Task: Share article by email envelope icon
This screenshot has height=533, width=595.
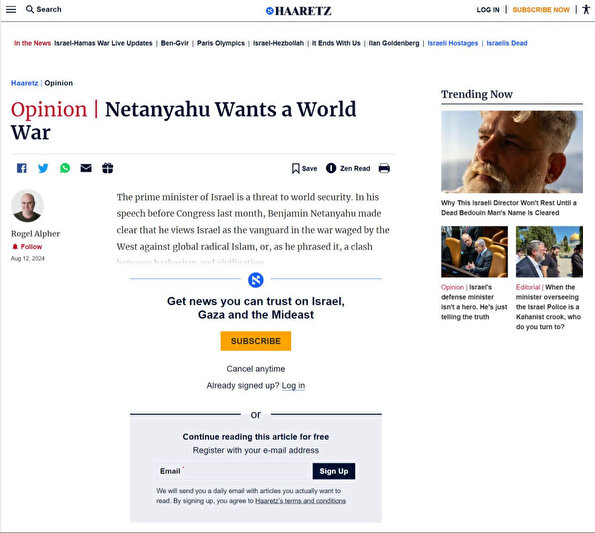Action: 86,168
